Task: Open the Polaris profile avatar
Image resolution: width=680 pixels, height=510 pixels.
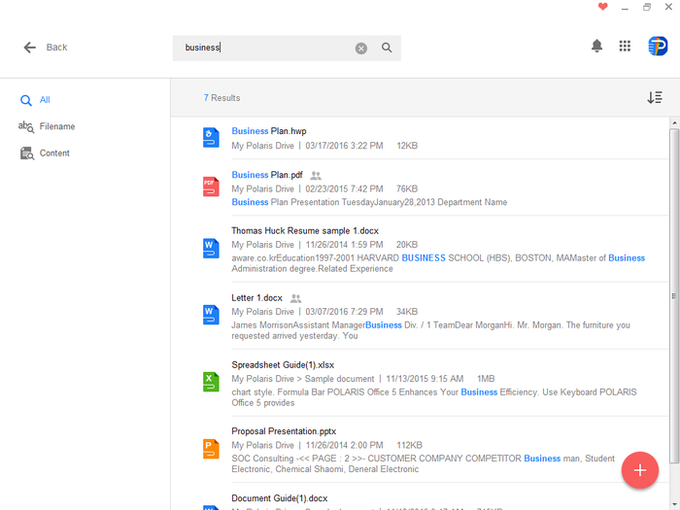Action: [657, 46]
